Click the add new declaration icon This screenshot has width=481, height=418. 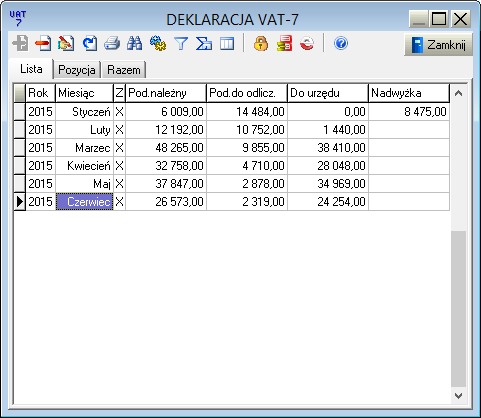[x=20, y=44]
